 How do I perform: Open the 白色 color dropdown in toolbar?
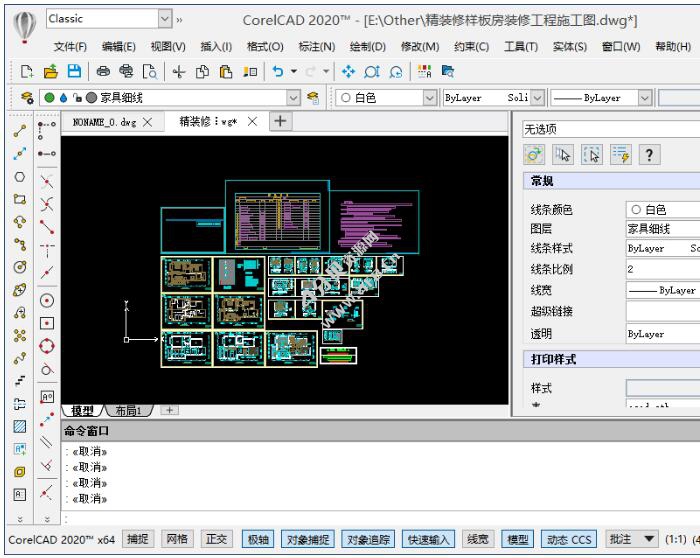429,98
